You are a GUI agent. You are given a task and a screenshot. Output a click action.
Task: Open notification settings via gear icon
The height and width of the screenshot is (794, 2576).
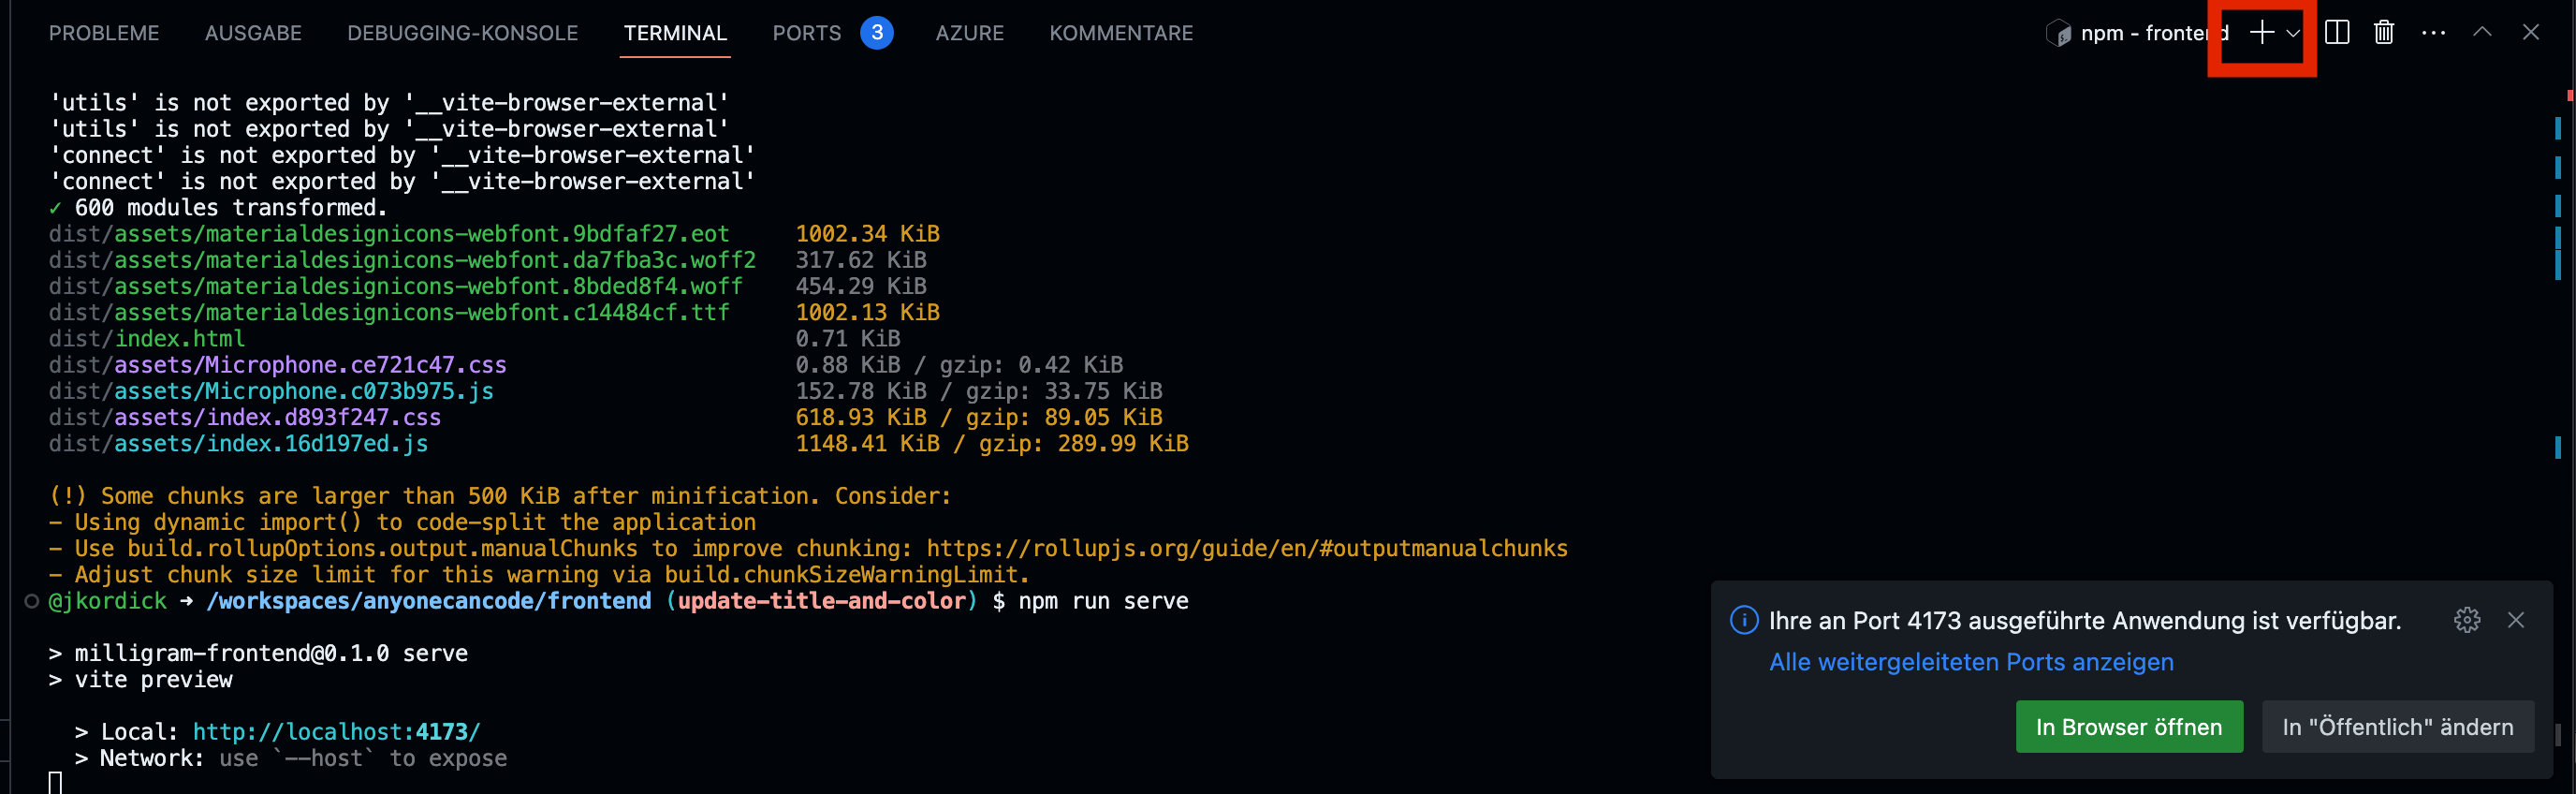2467,620
